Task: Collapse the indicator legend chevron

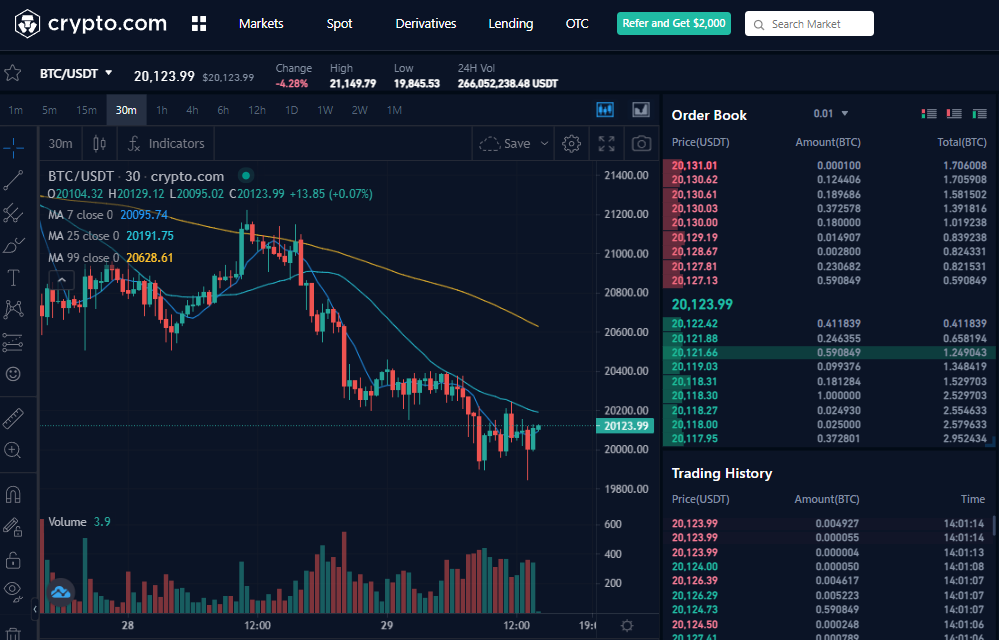Action: point(62,280)
